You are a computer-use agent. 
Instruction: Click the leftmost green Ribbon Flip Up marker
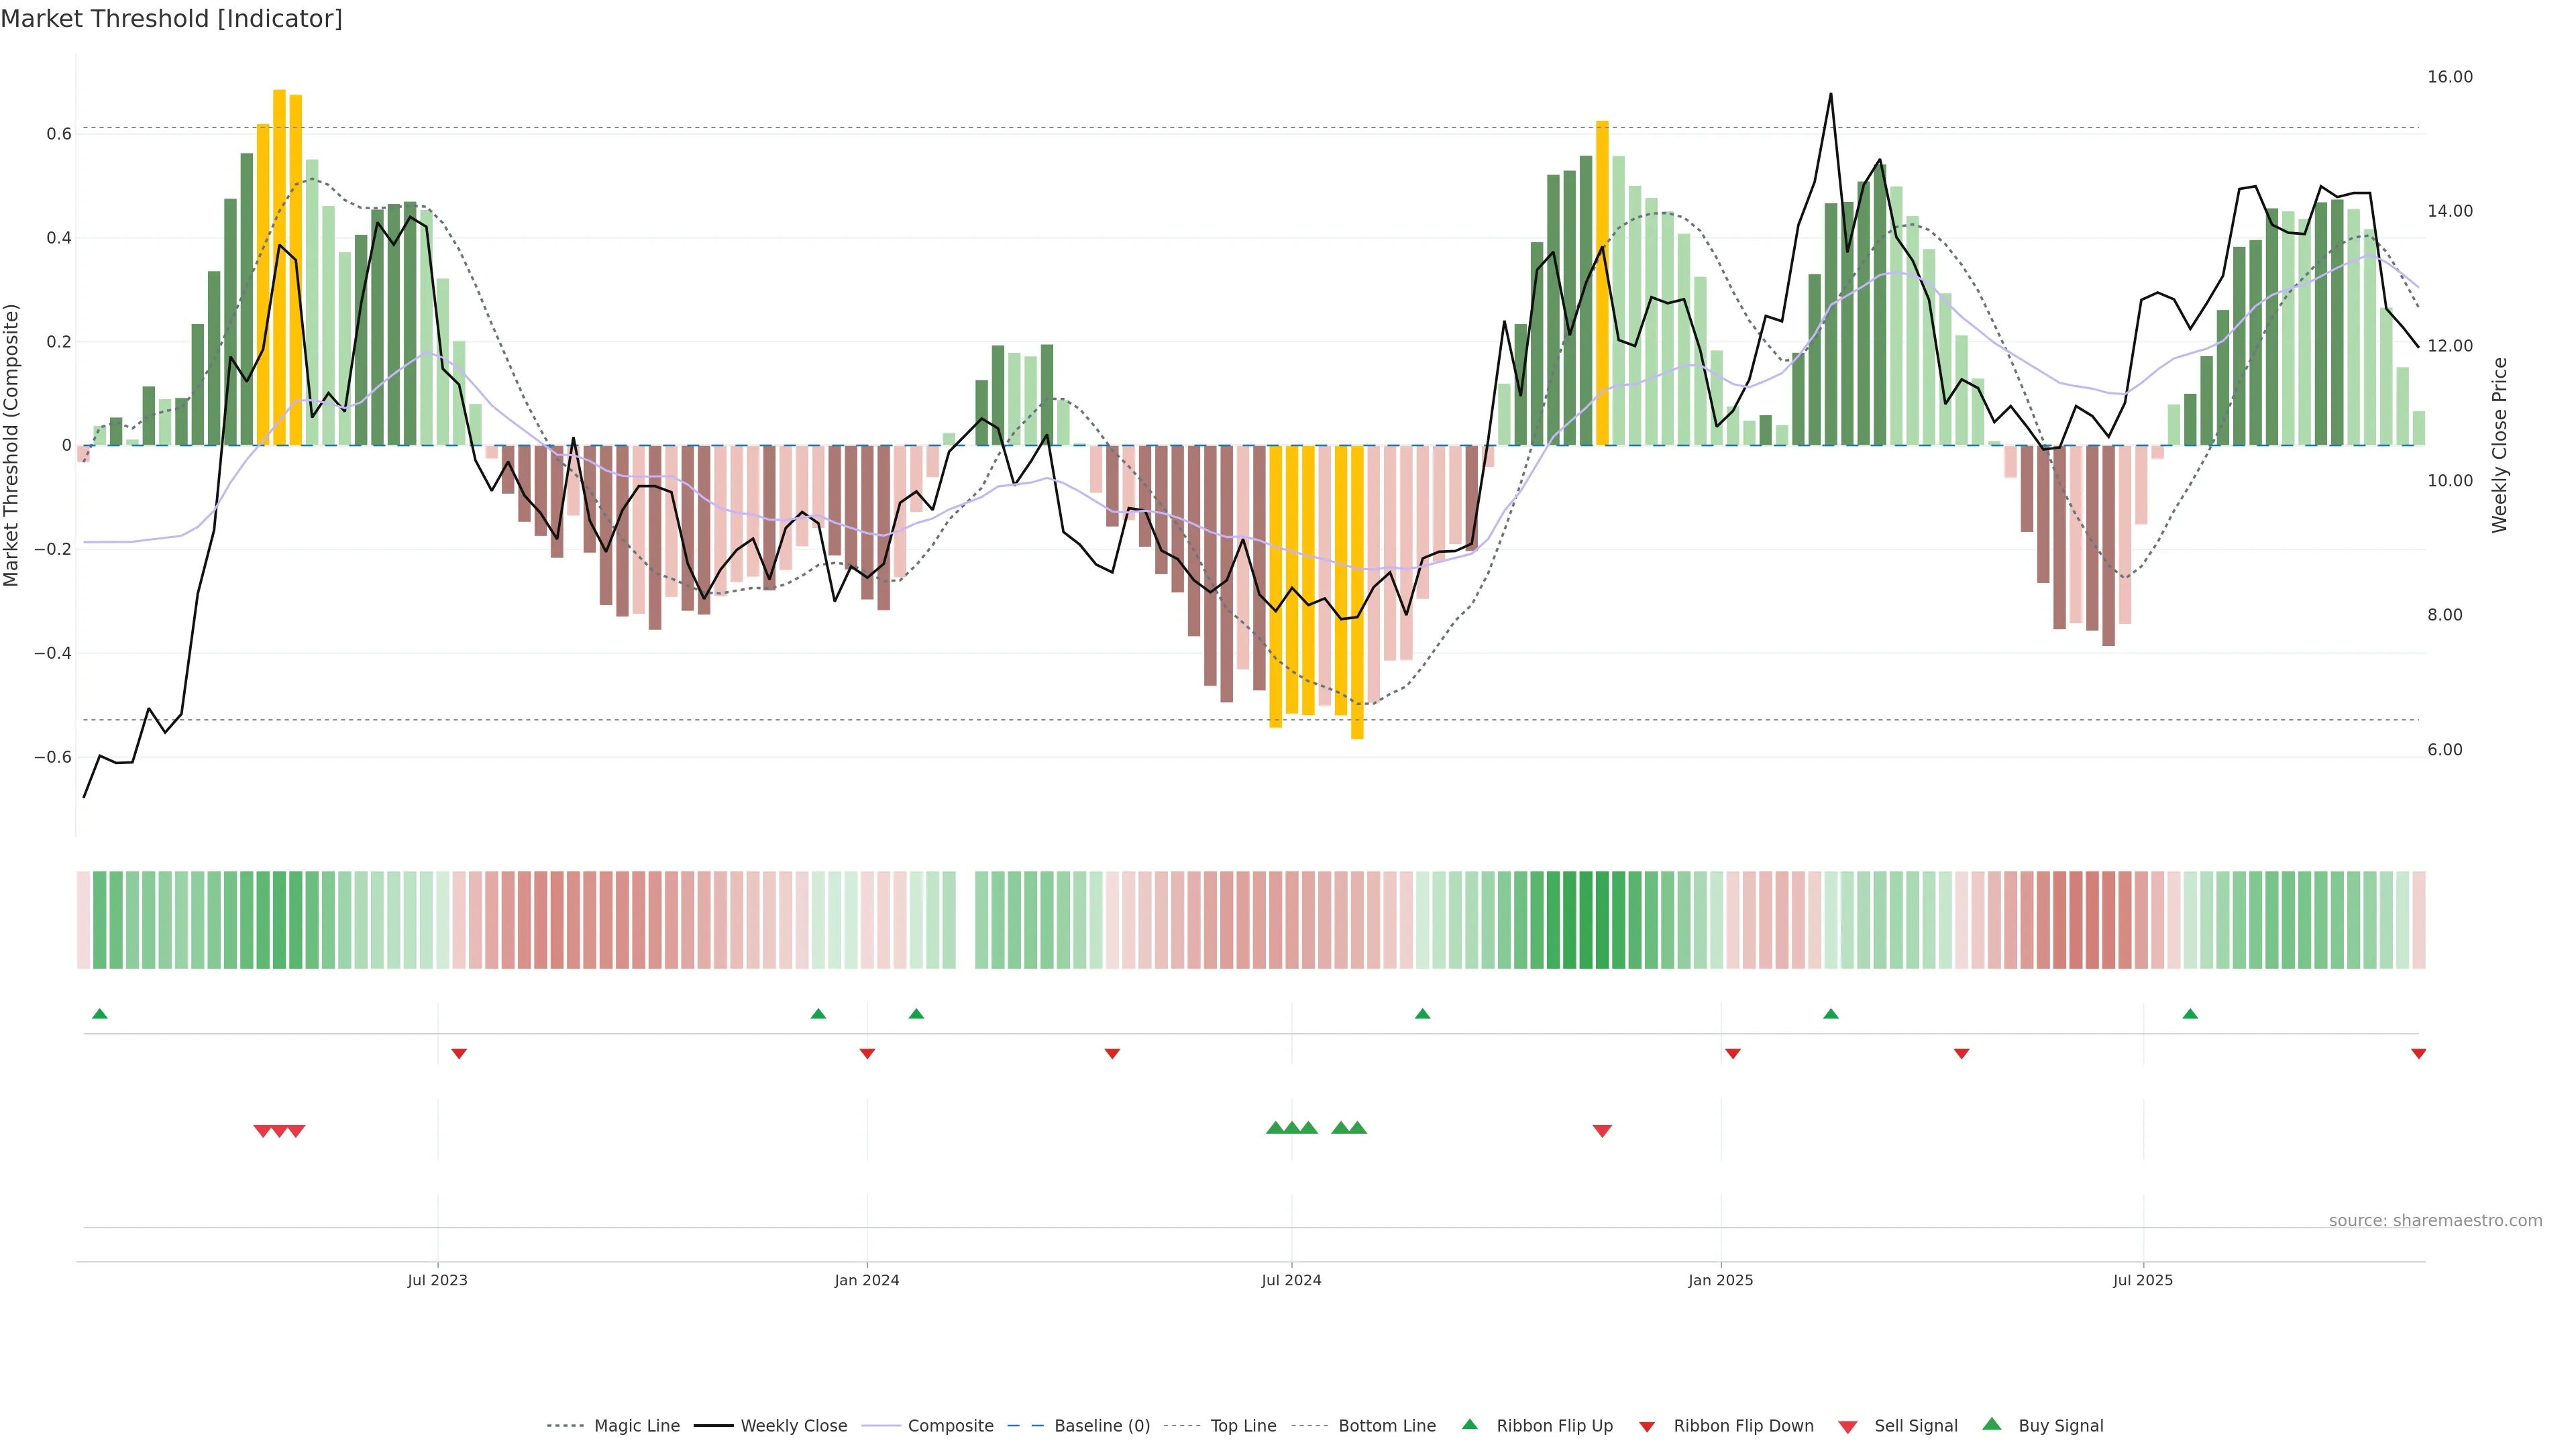pos(99,1014)
